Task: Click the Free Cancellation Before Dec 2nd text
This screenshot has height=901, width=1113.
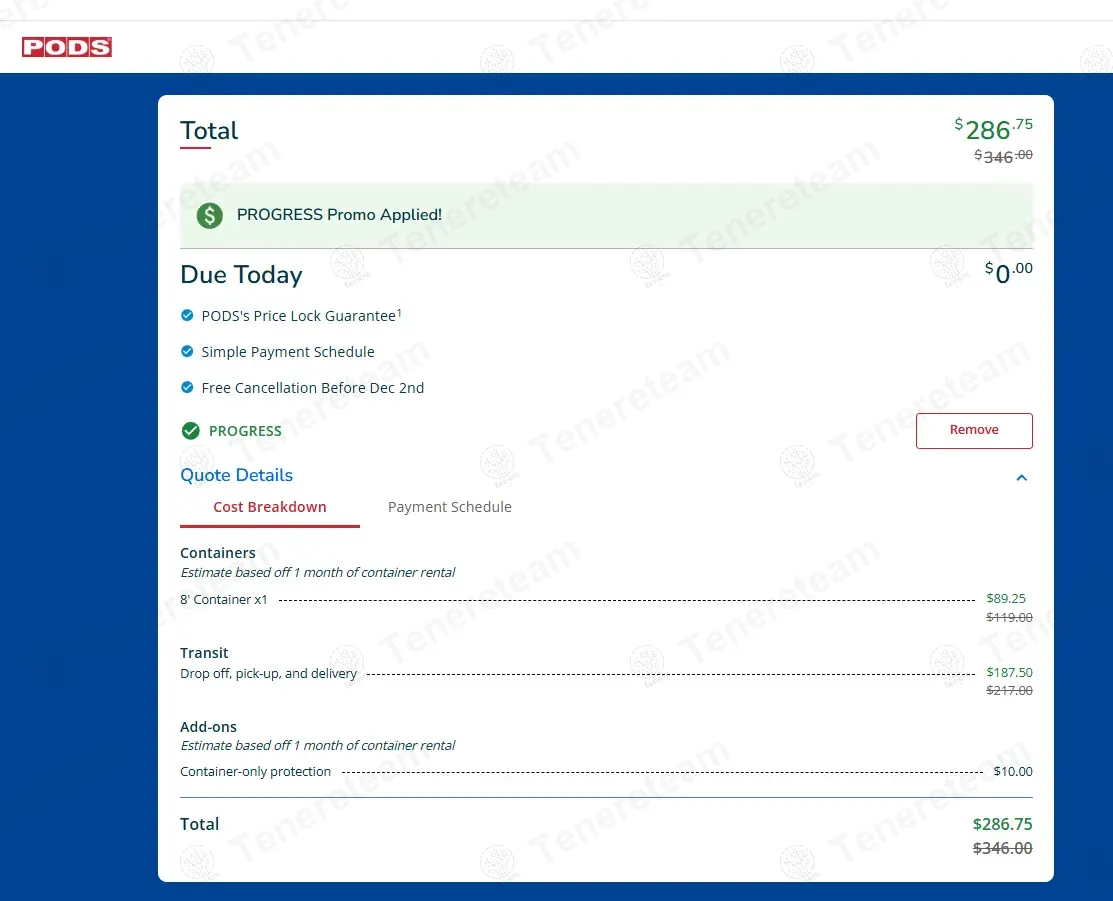Action: 312,388
